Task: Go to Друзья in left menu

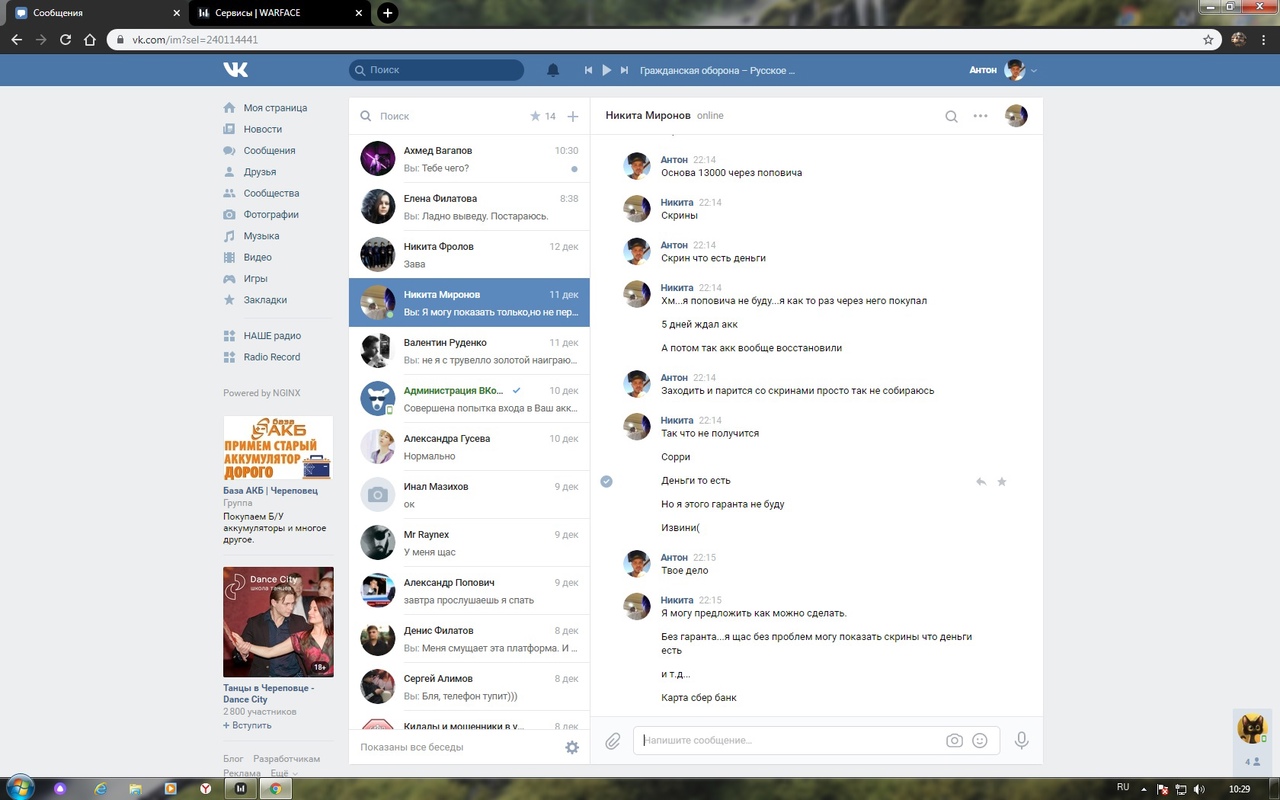Action: [259, 172]
